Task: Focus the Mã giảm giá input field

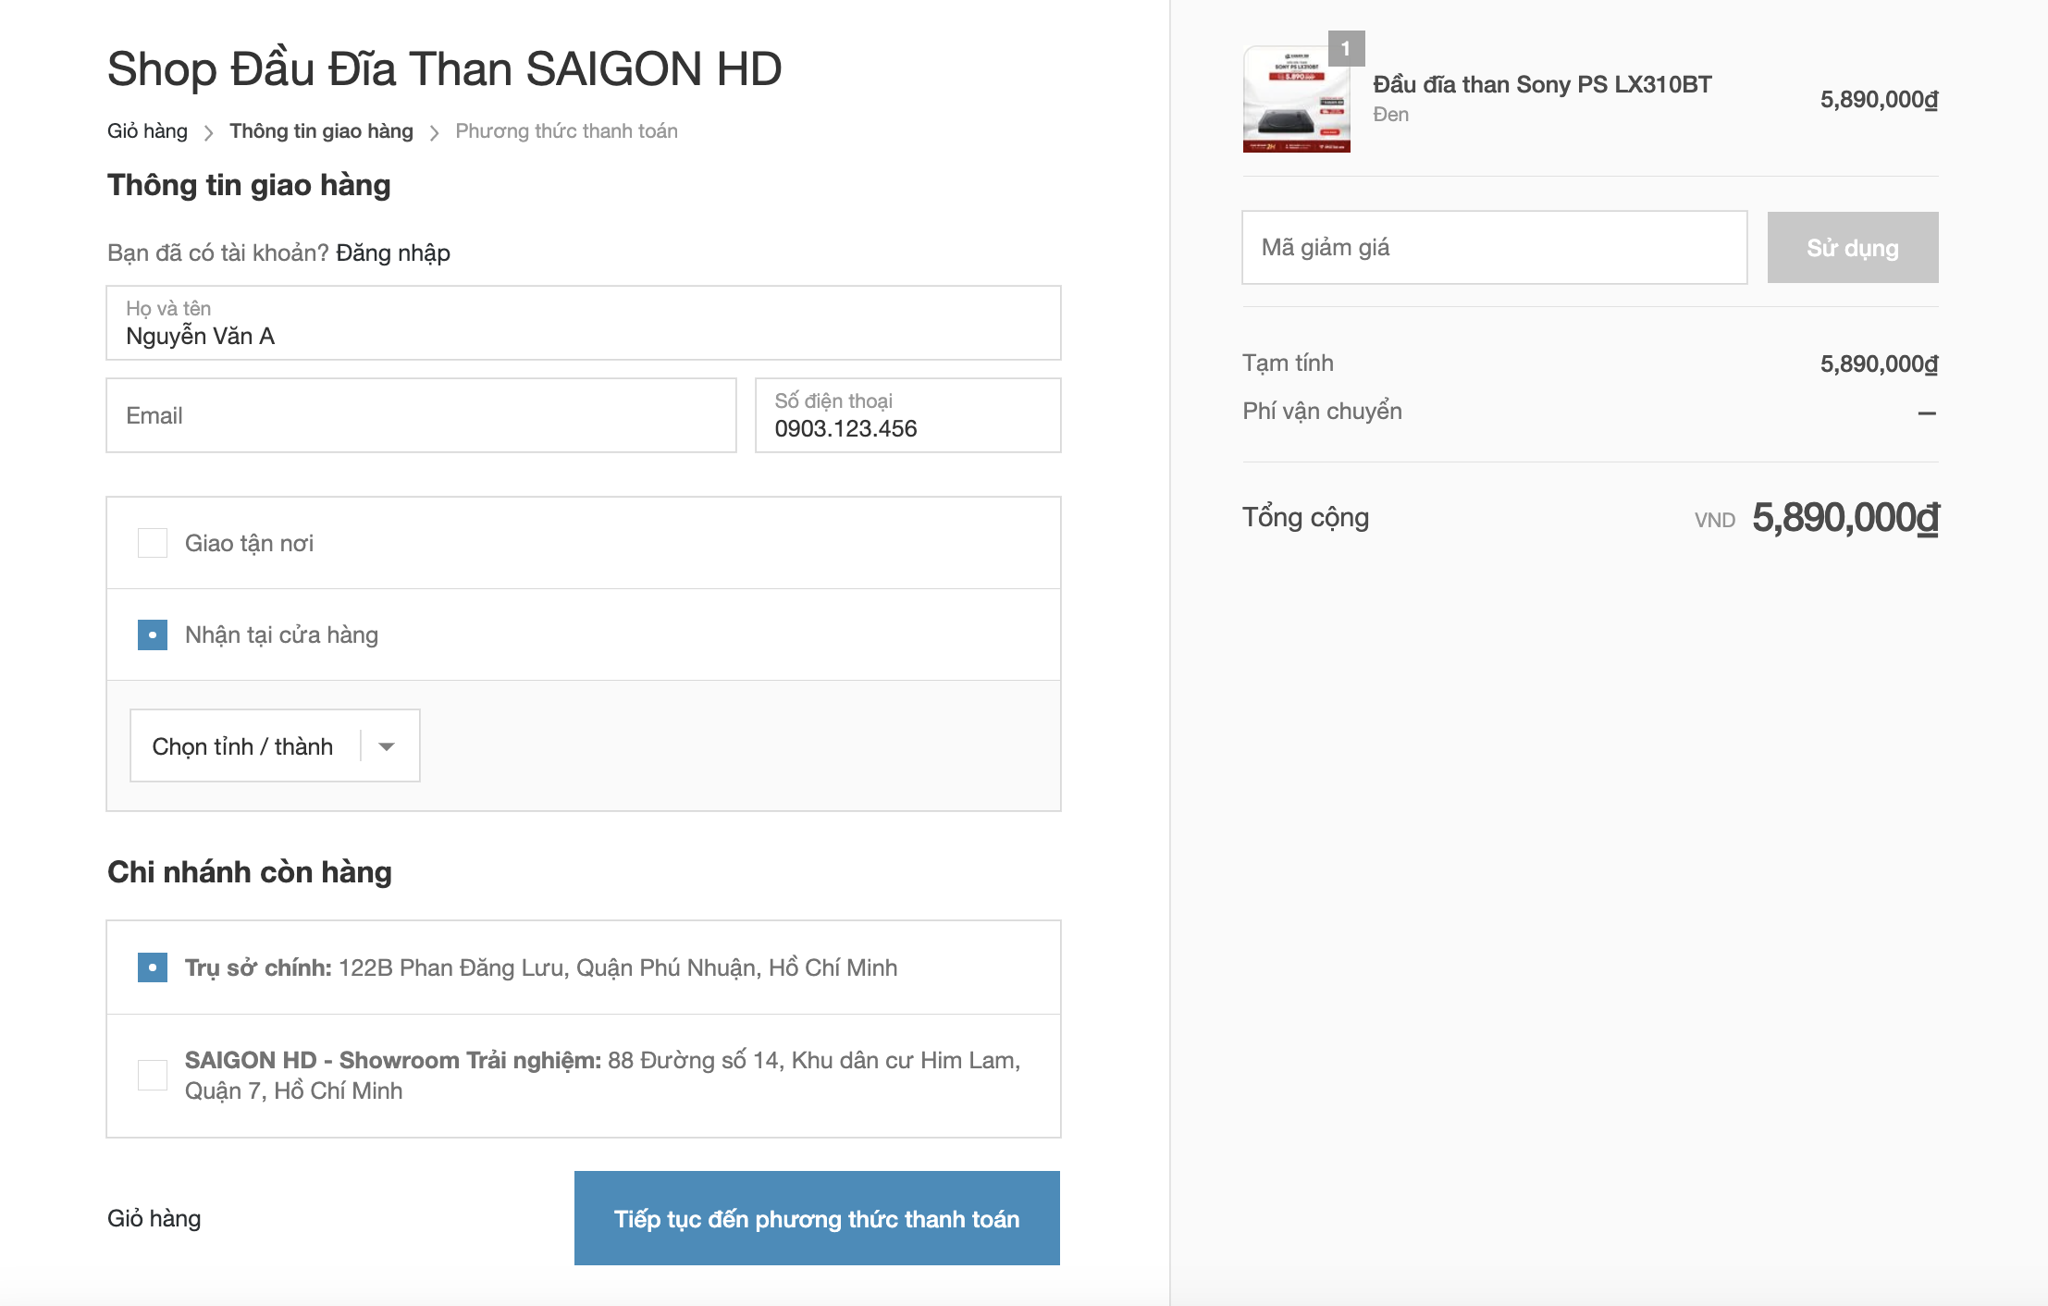Action: point(1494,247)
